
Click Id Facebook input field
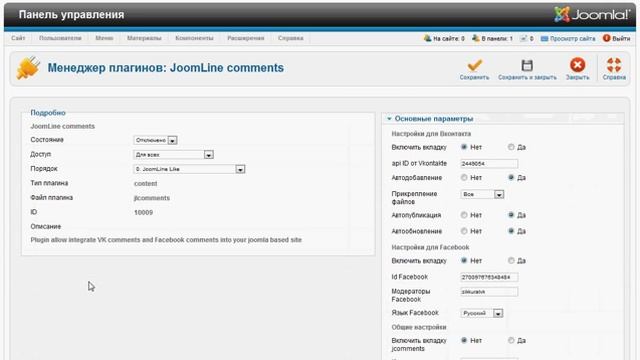coord(489,277)
